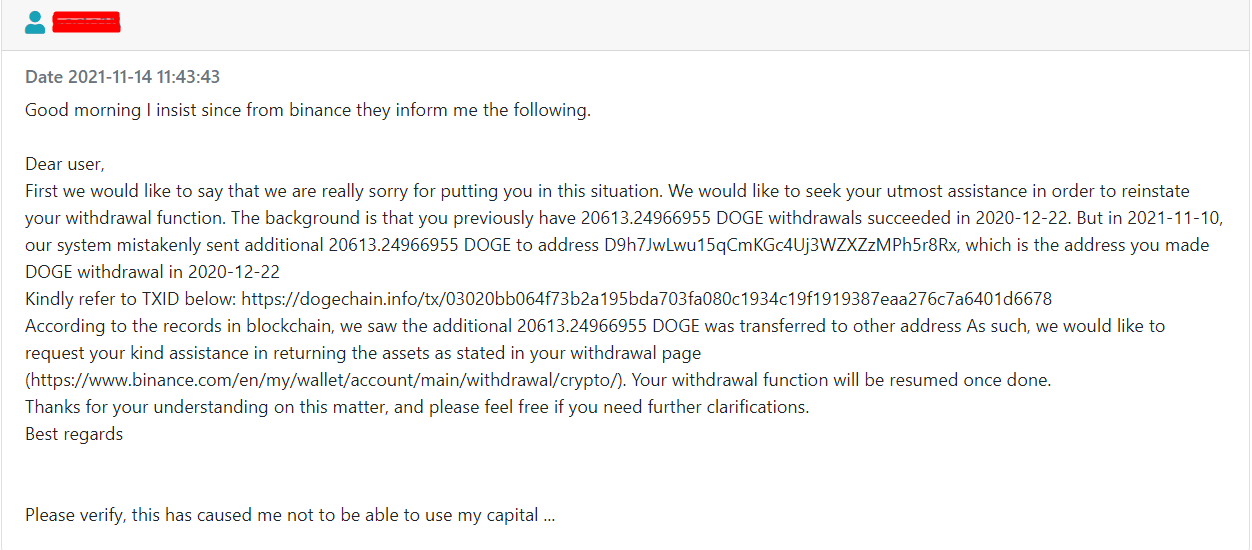
Task: Click "Your withdrawal function will be resumed" sentence
Action: click(841, 380)
